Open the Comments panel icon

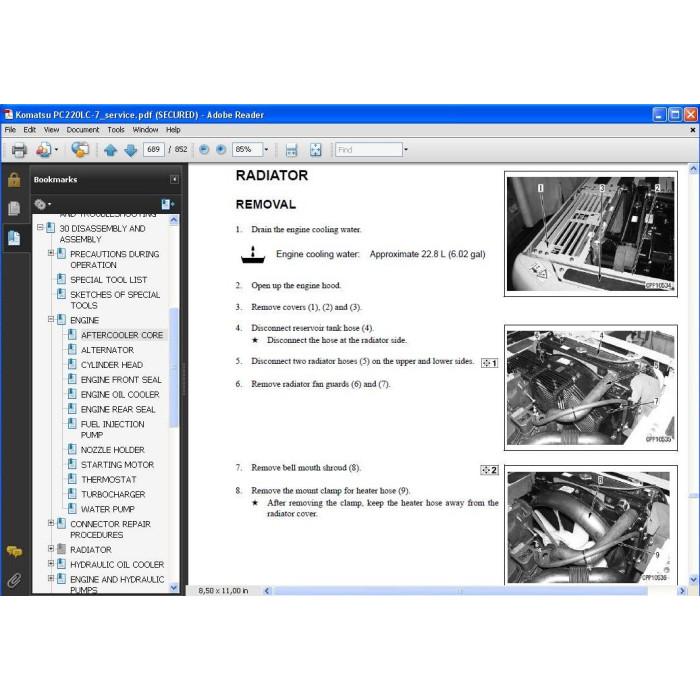[14, 552]
